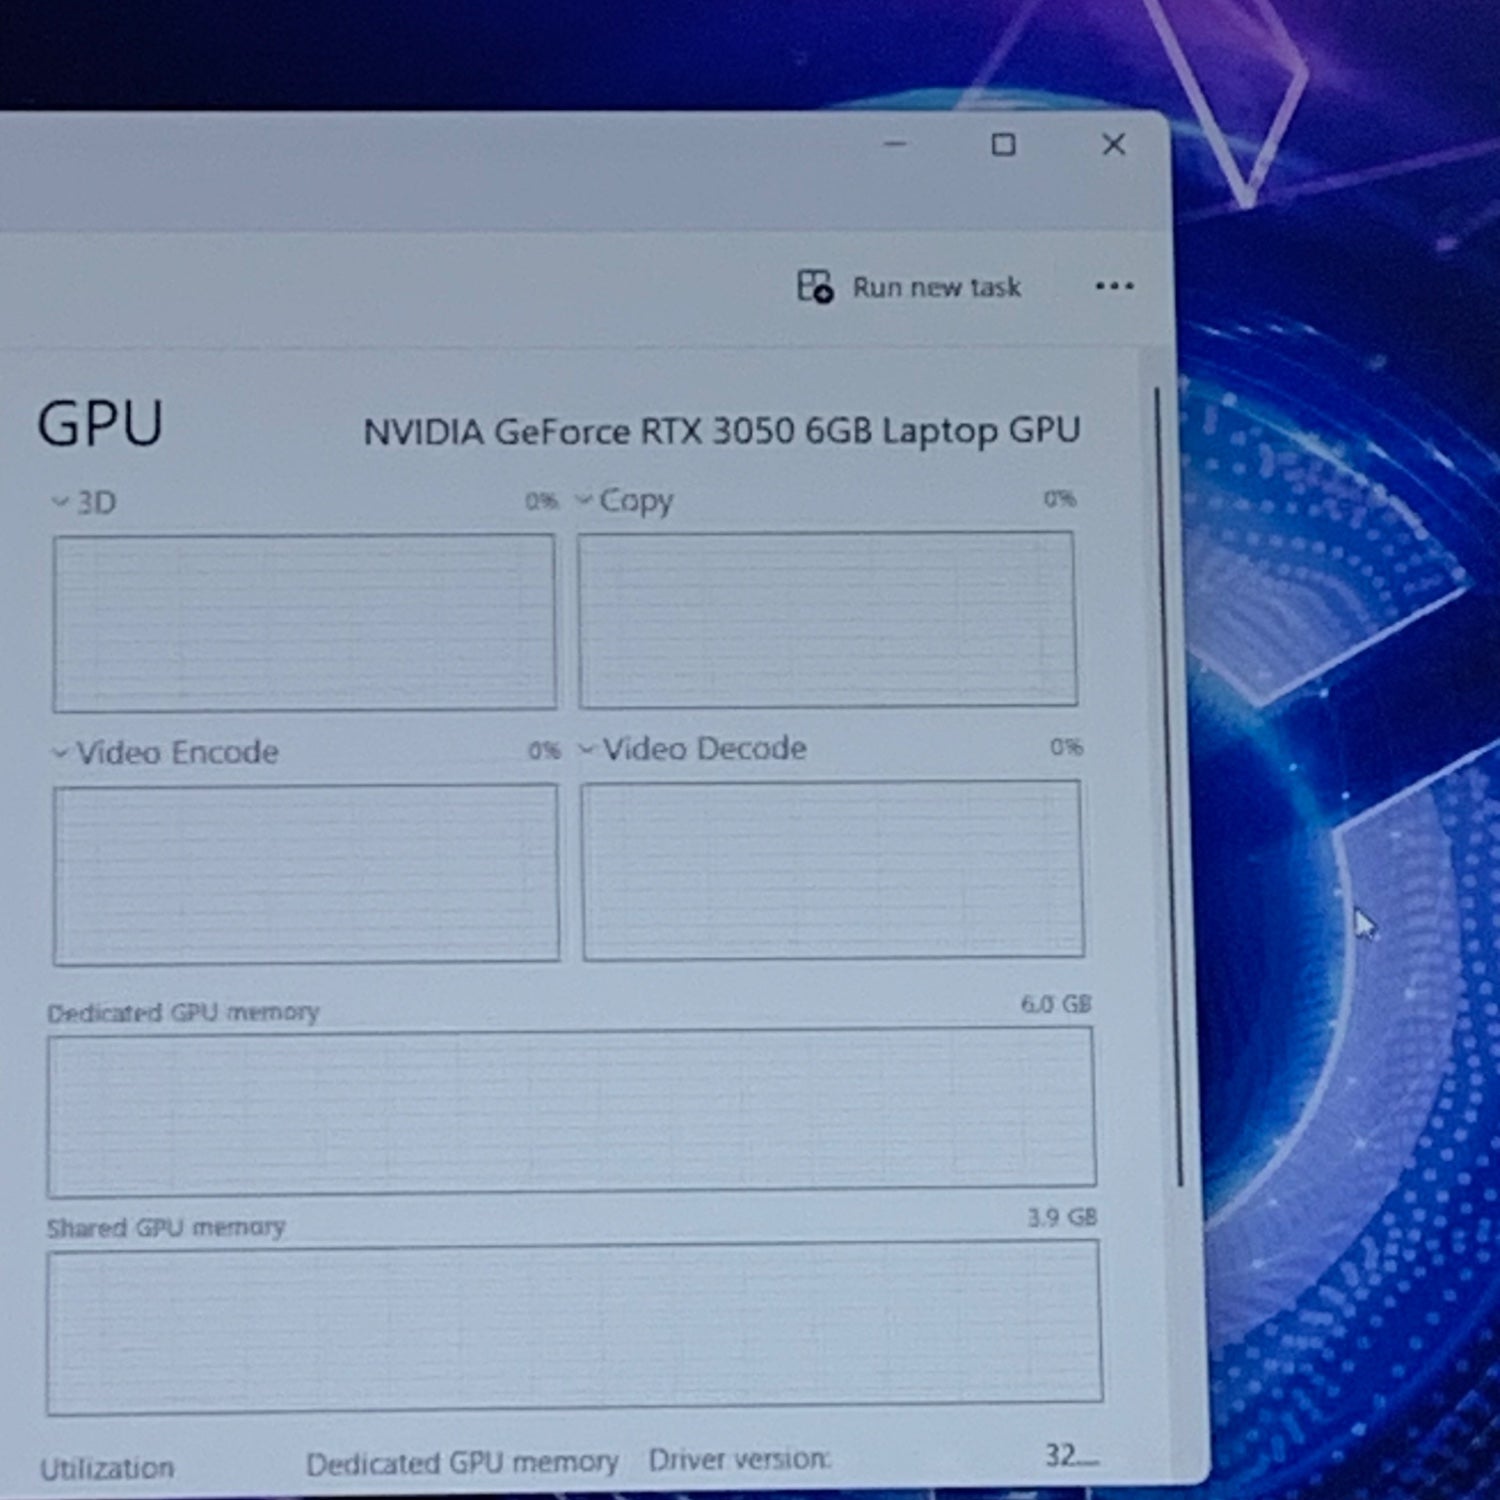Open the three-dot more options menu

point(1114,286)
